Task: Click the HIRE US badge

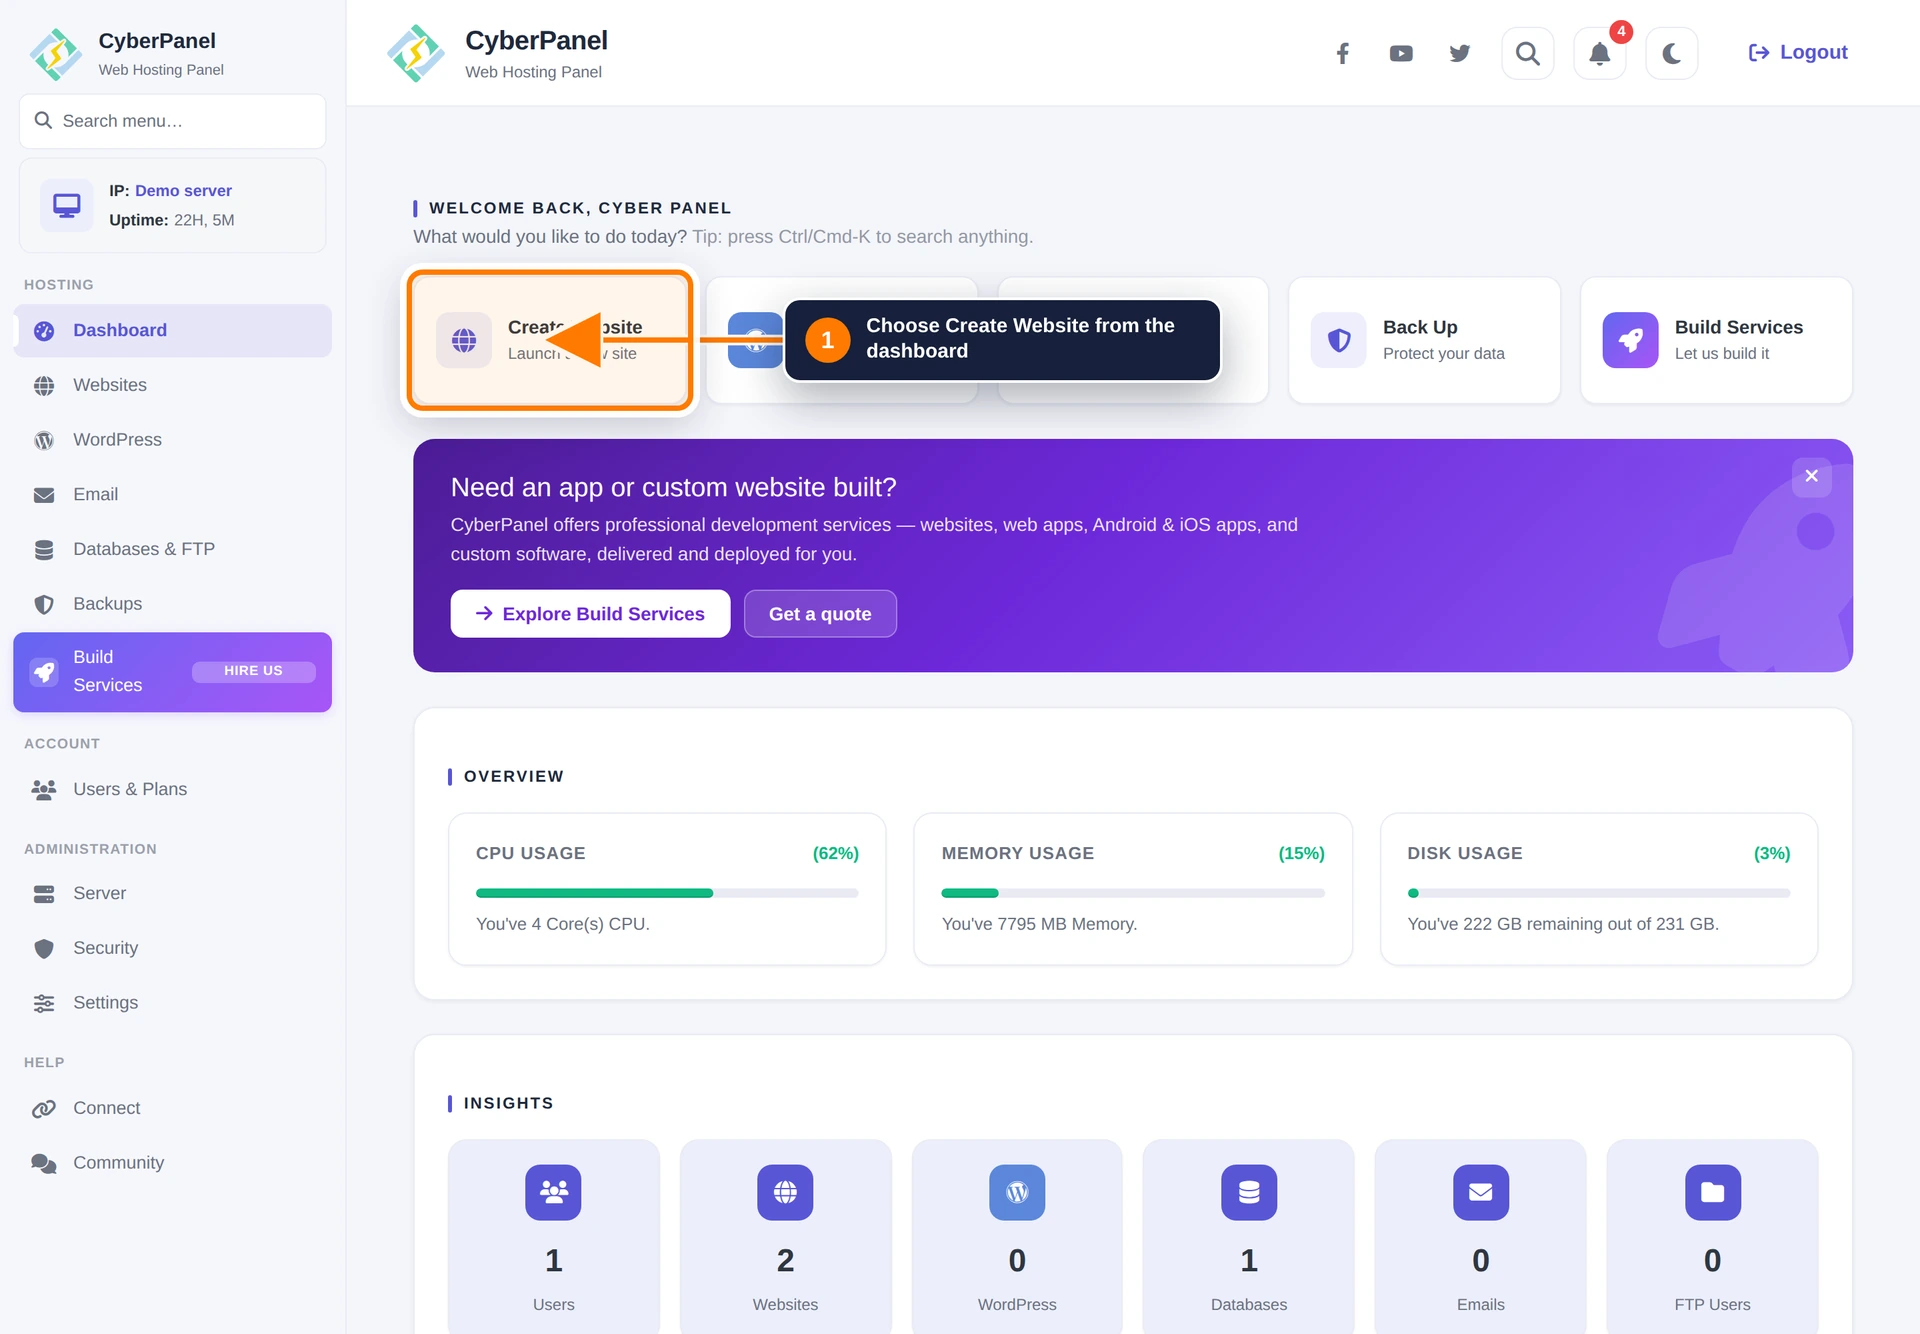Action: click(253, 671)
